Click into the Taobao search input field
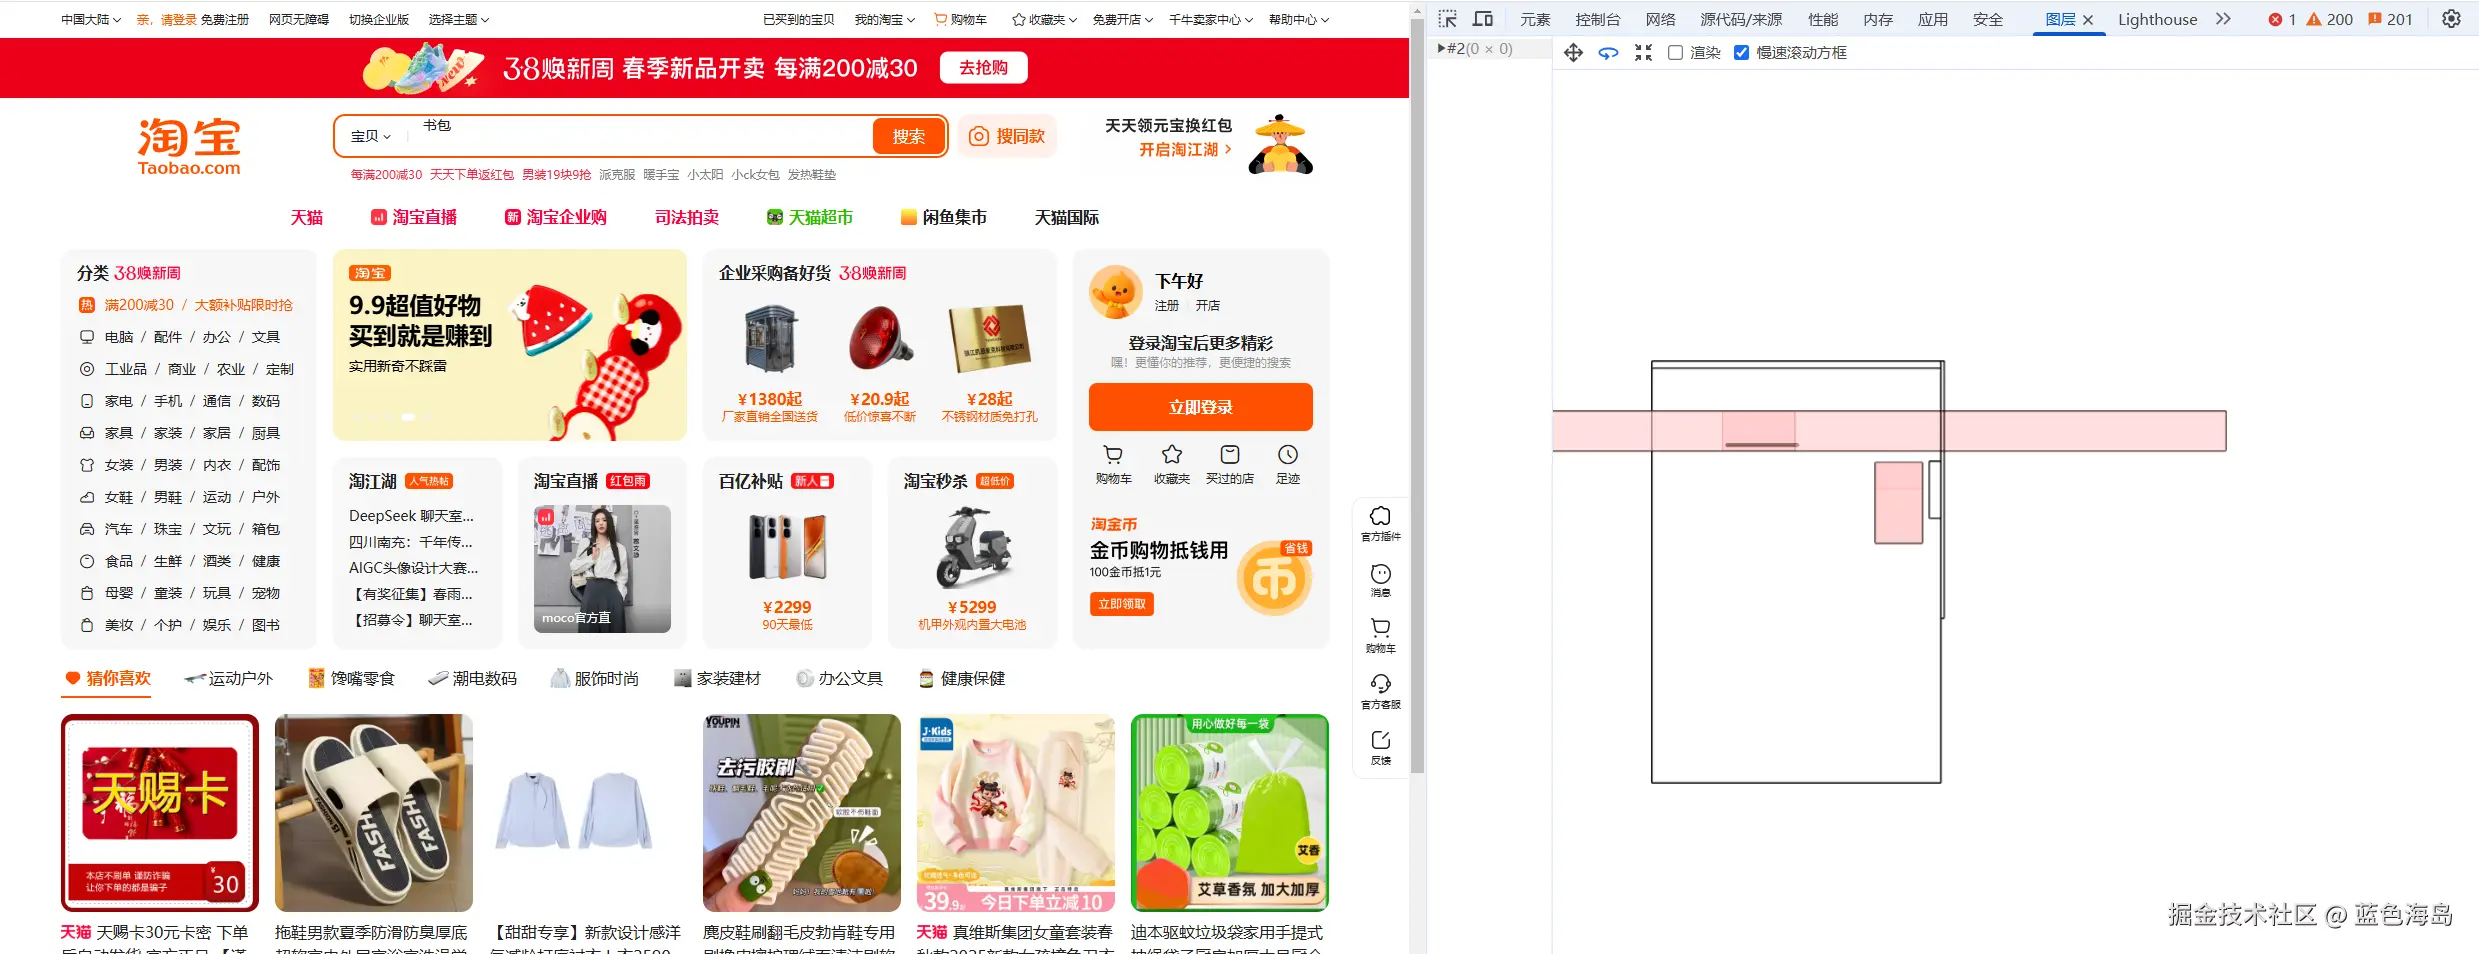This screenshot has height=954, width=2479. pyautogui.click(x=640, y=136)
